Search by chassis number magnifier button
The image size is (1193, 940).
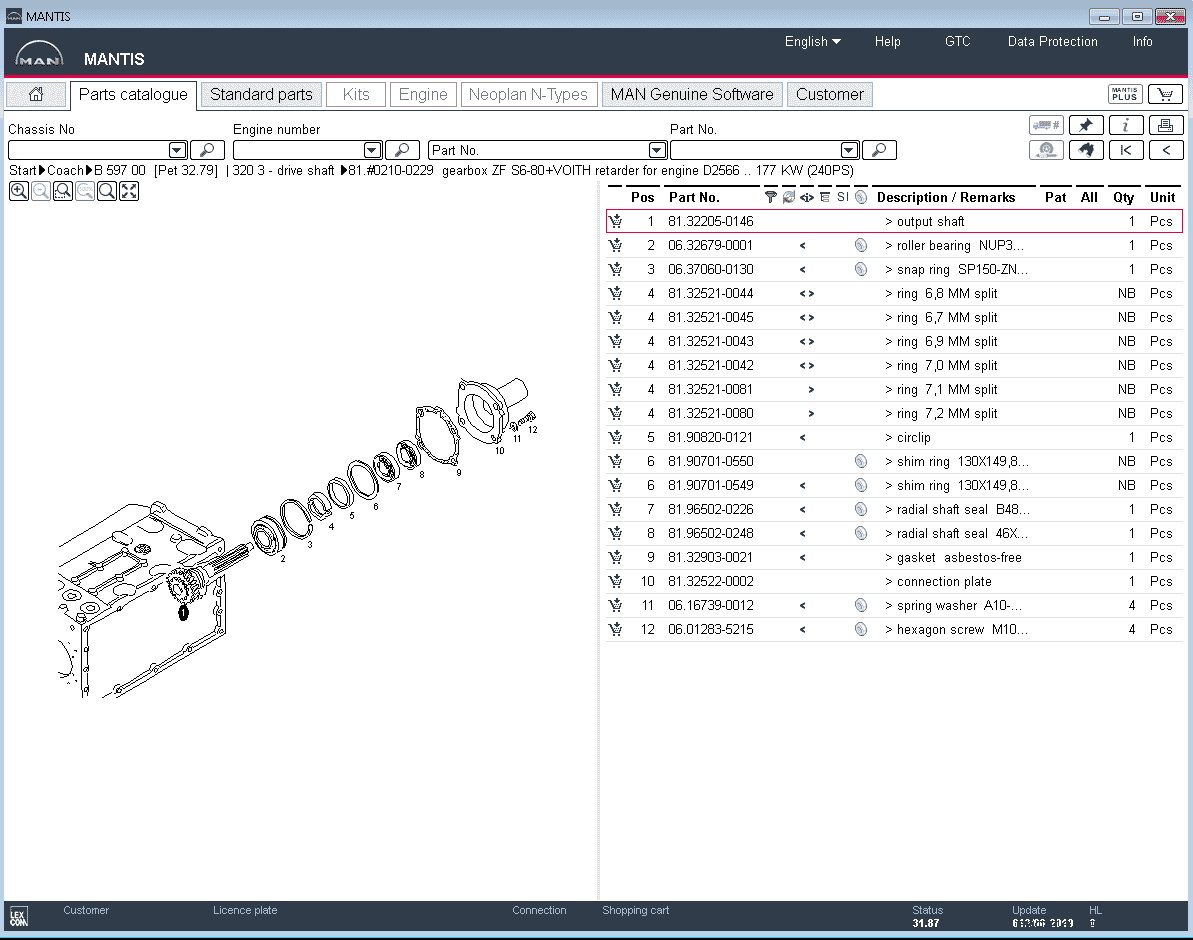[x=207, y=150]
